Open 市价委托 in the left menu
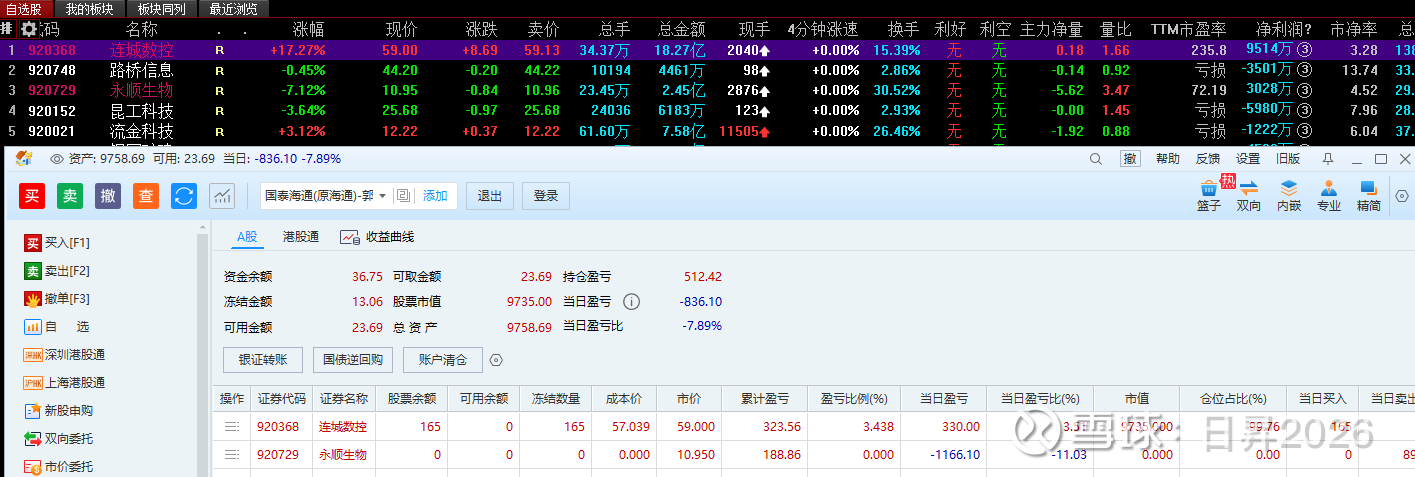Viewport: 1415px width, 477px height. tap(58, 467)
